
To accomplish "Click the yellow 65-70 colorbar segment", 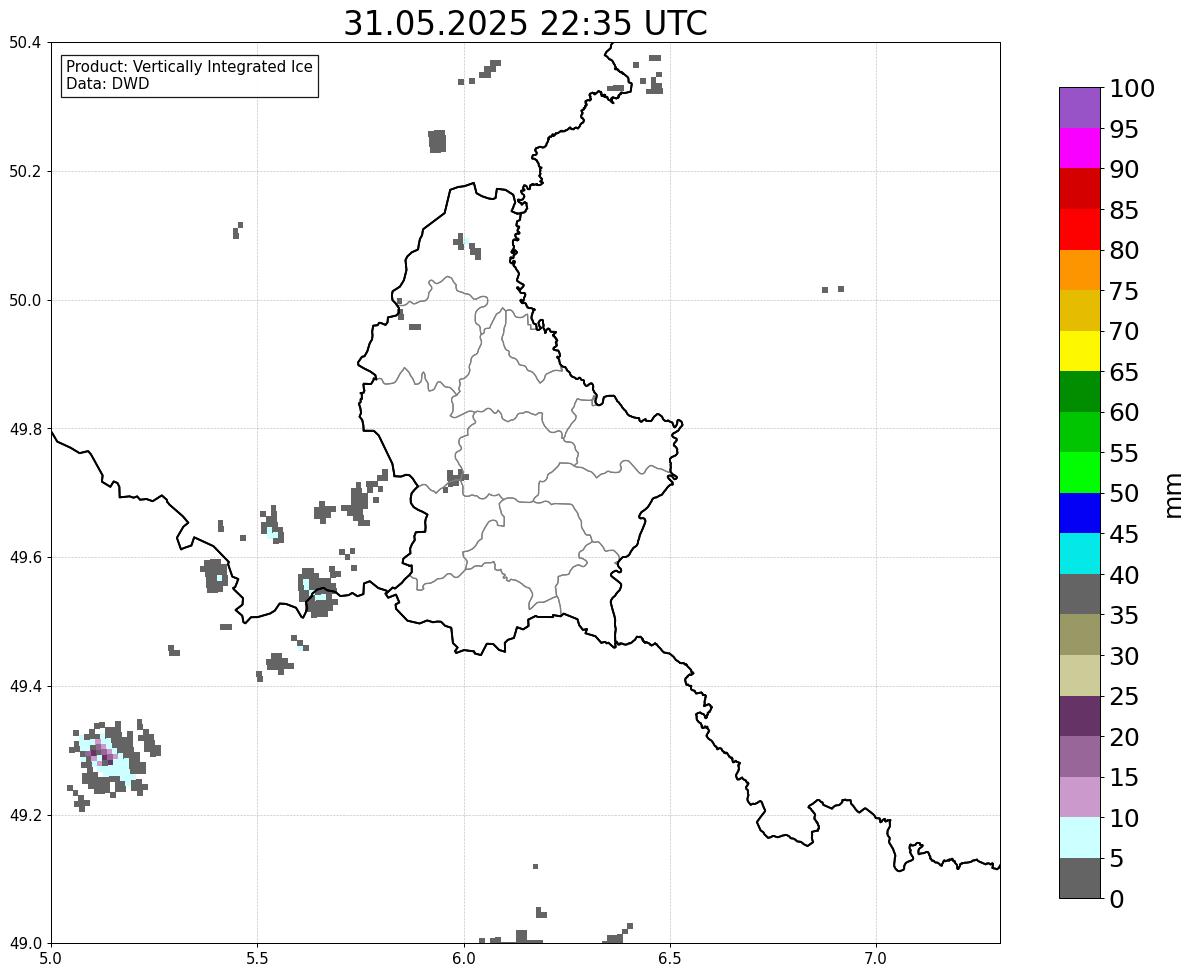I will point(1080,351).
